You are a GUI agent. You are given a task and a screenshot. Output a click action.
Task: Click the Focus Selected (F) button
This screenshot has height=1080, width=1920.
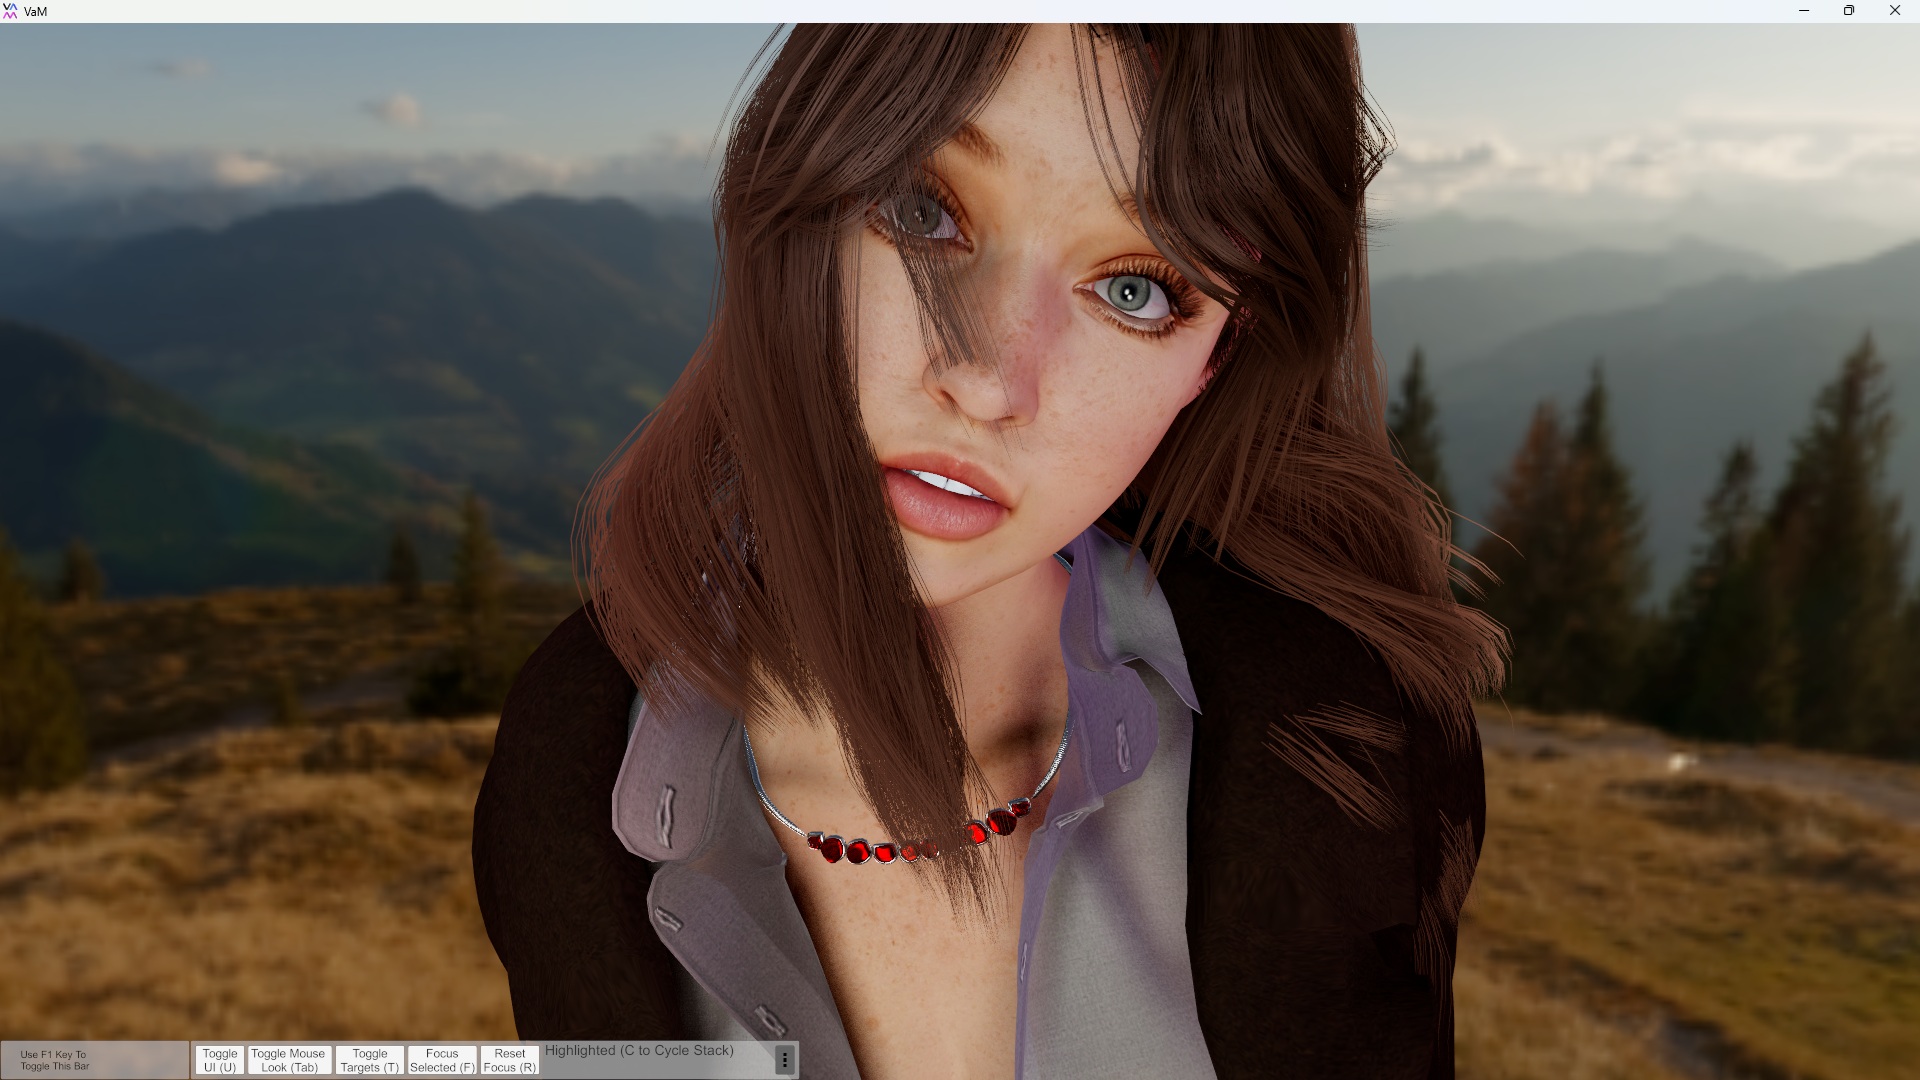442,1060
